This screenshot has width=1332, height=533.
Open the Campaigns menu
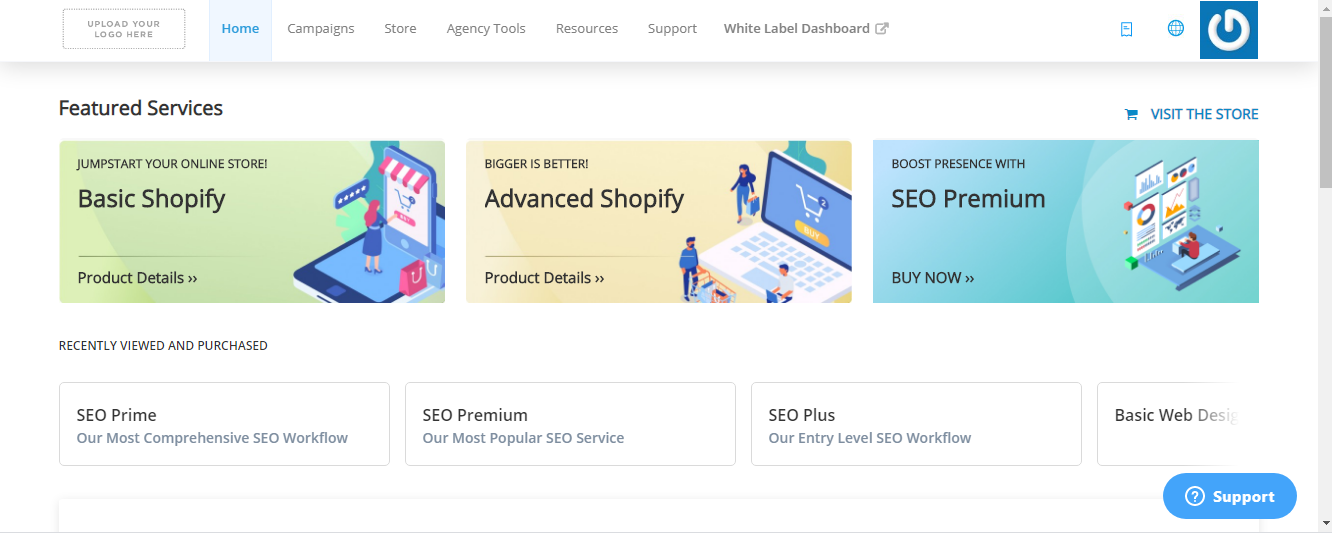[x=321, y=29]
